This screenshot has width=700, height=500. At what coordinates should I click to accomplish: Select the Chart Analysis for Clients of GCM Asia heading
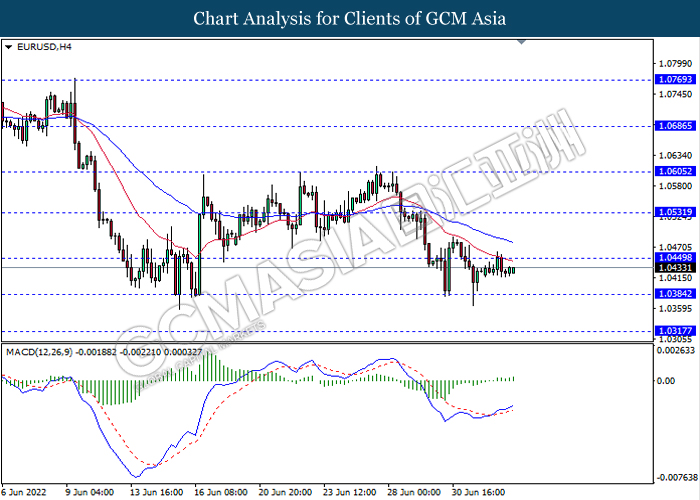point(350,19)
